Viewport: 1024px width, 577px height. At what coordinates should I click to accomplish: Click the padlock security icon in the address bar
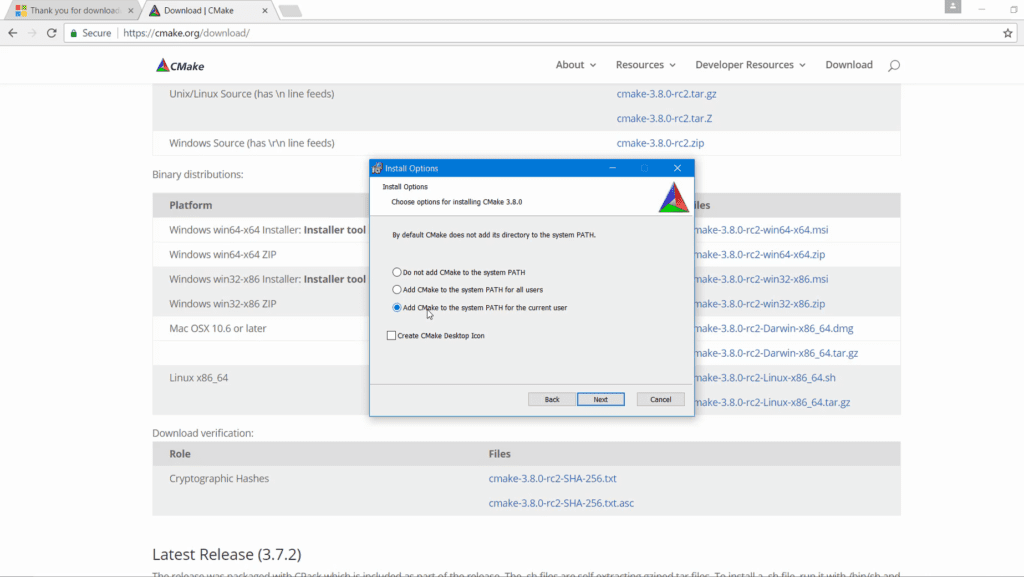click(x=73, y=32)
